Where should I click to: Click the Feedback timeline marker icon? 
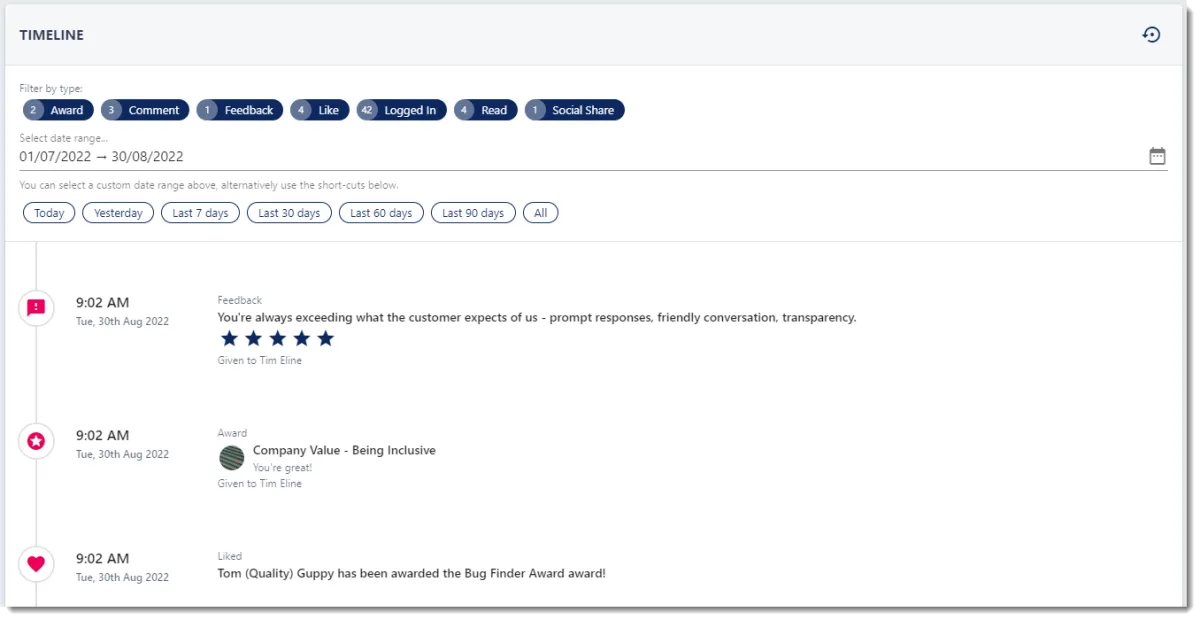(36, 308)
